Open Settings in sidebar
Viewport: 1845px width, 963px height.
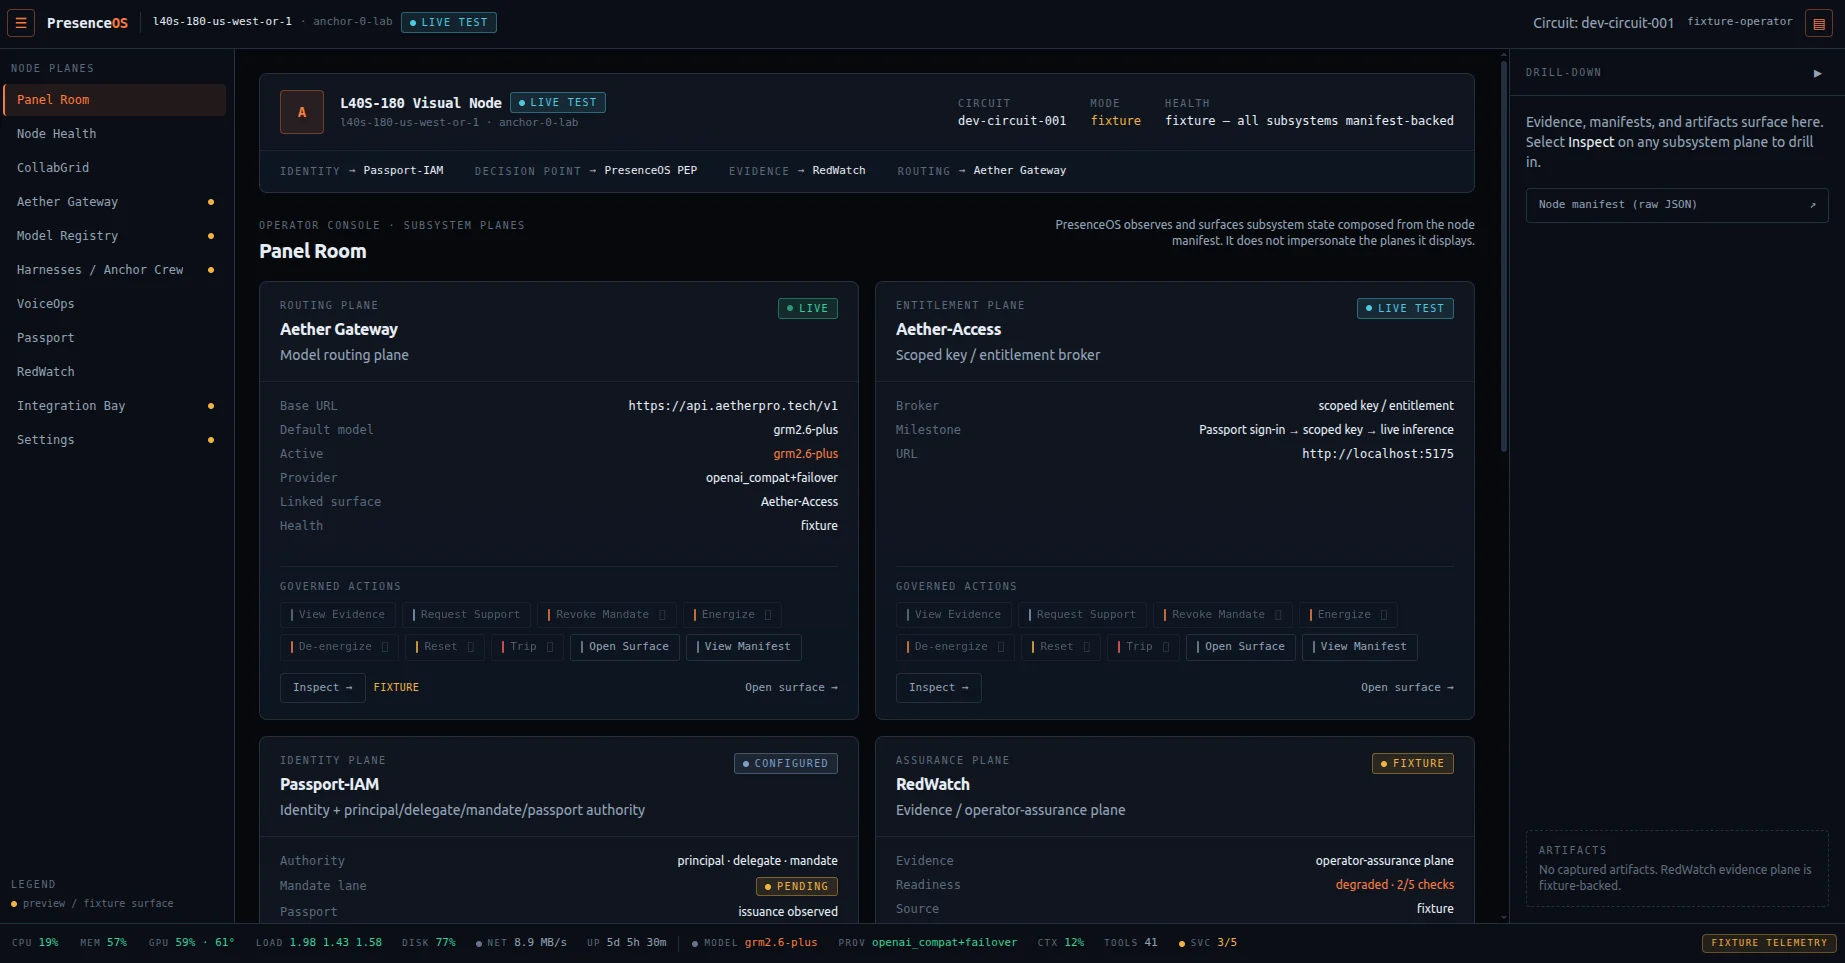(115, 440)
